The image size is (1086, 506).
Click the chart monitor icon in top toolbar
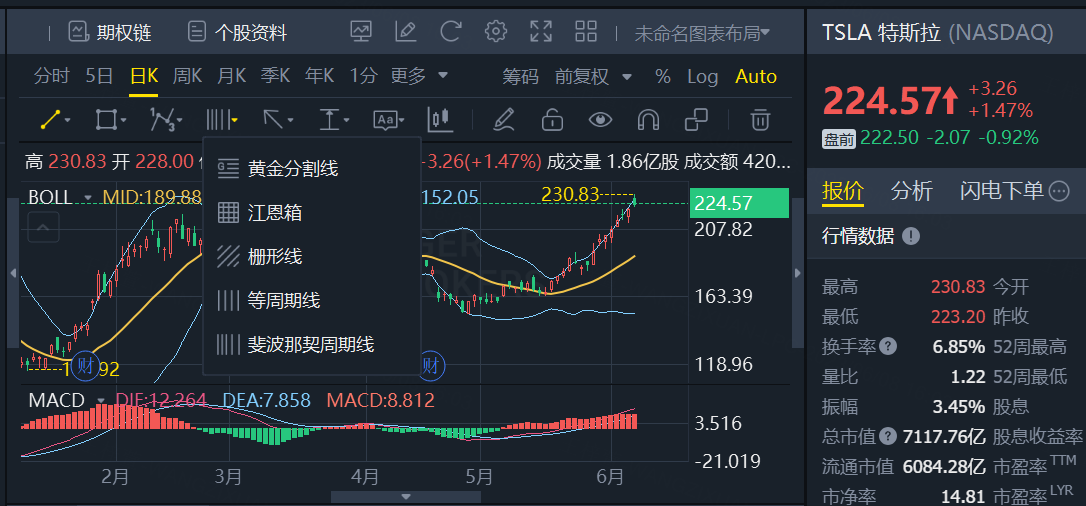tap(361, 31)
